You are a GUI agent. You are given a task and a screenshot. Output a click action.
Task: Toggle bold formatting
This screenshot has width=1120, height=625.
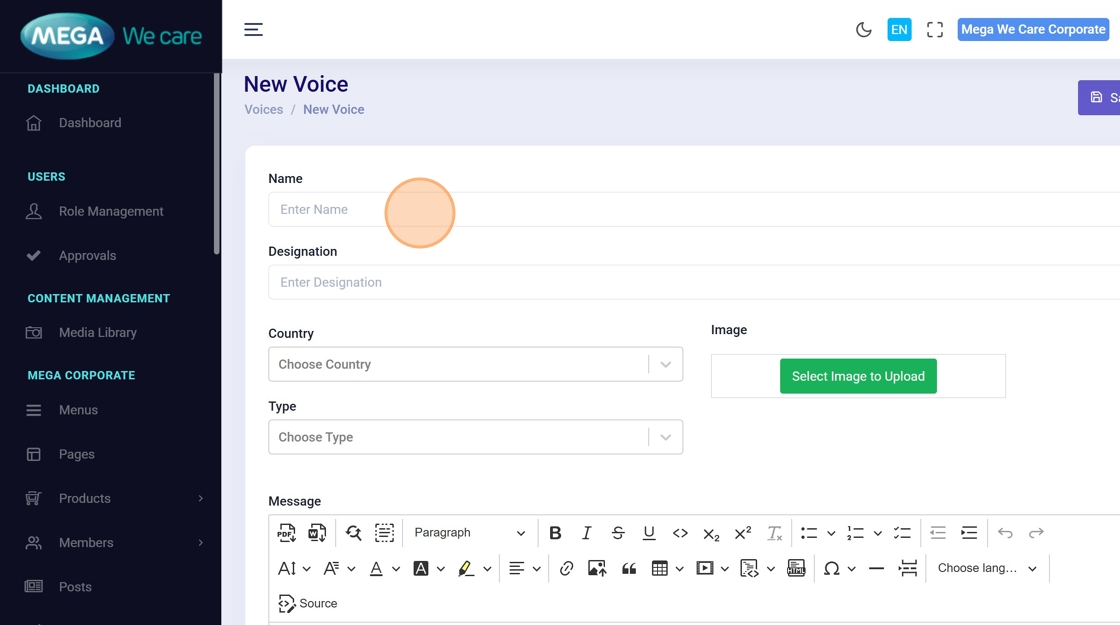point(555,533)
